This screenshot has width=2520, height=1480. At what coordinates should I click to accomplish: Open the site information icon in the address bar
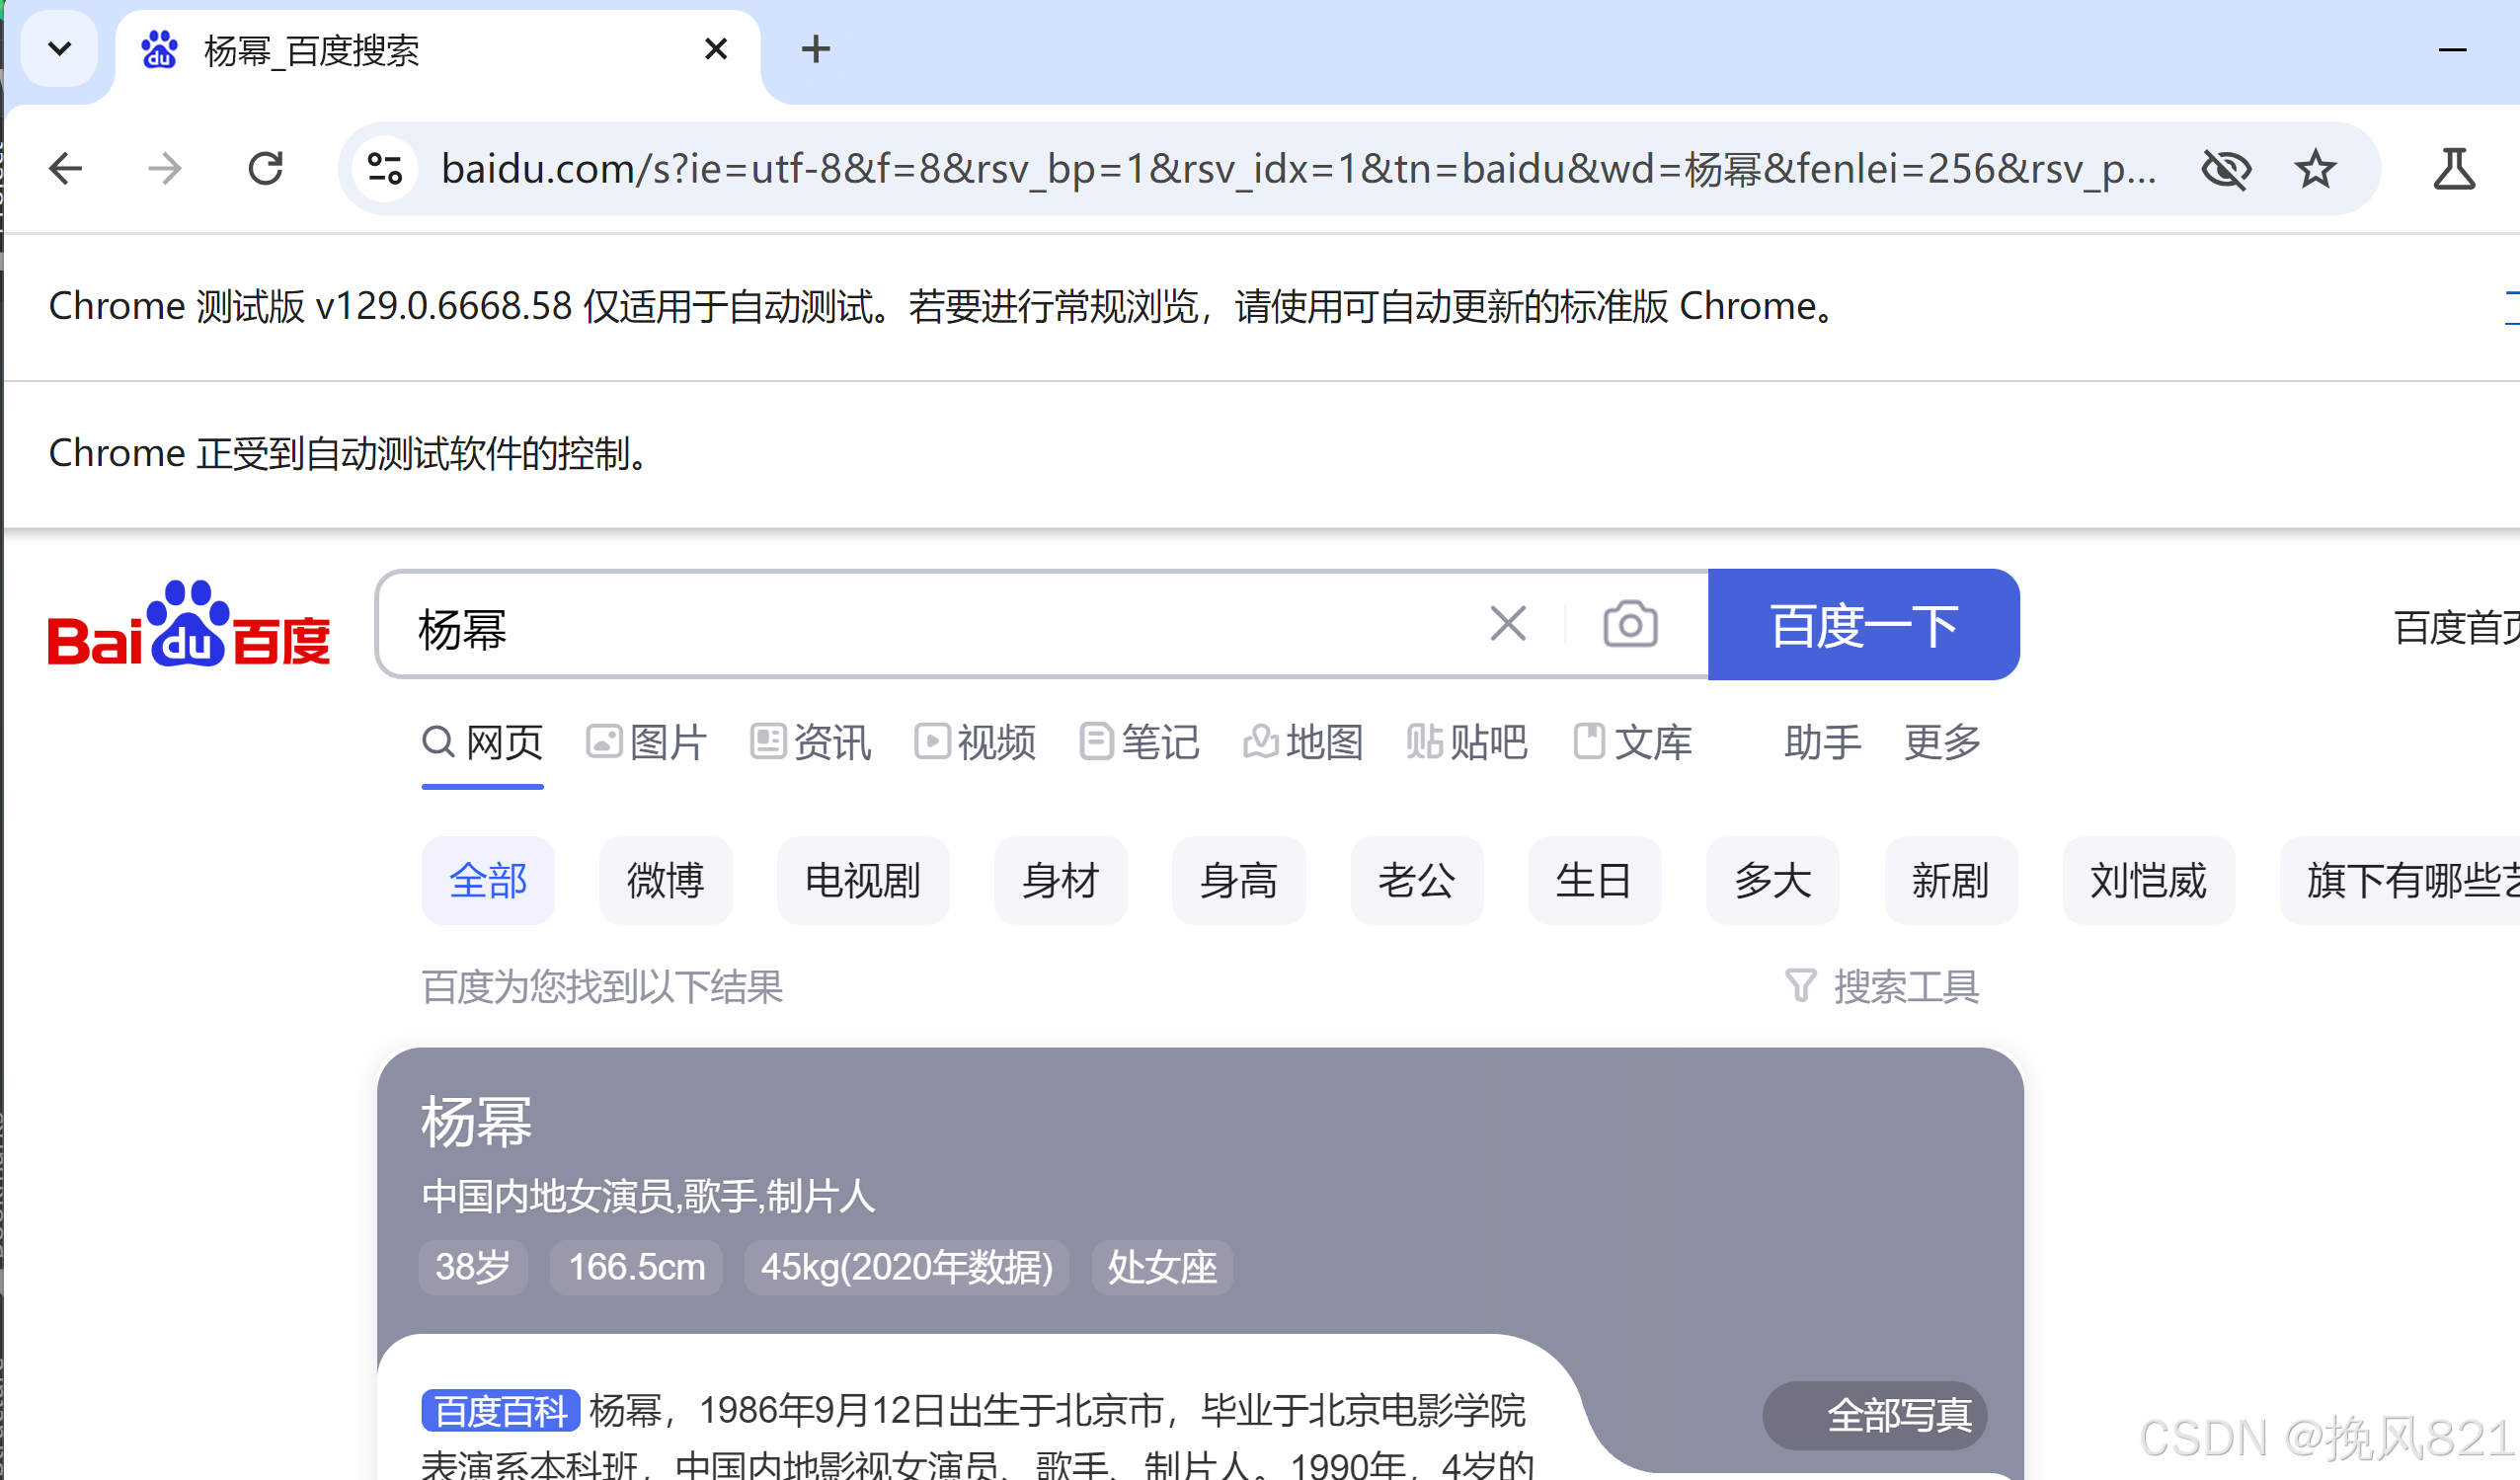coord(385,168)
